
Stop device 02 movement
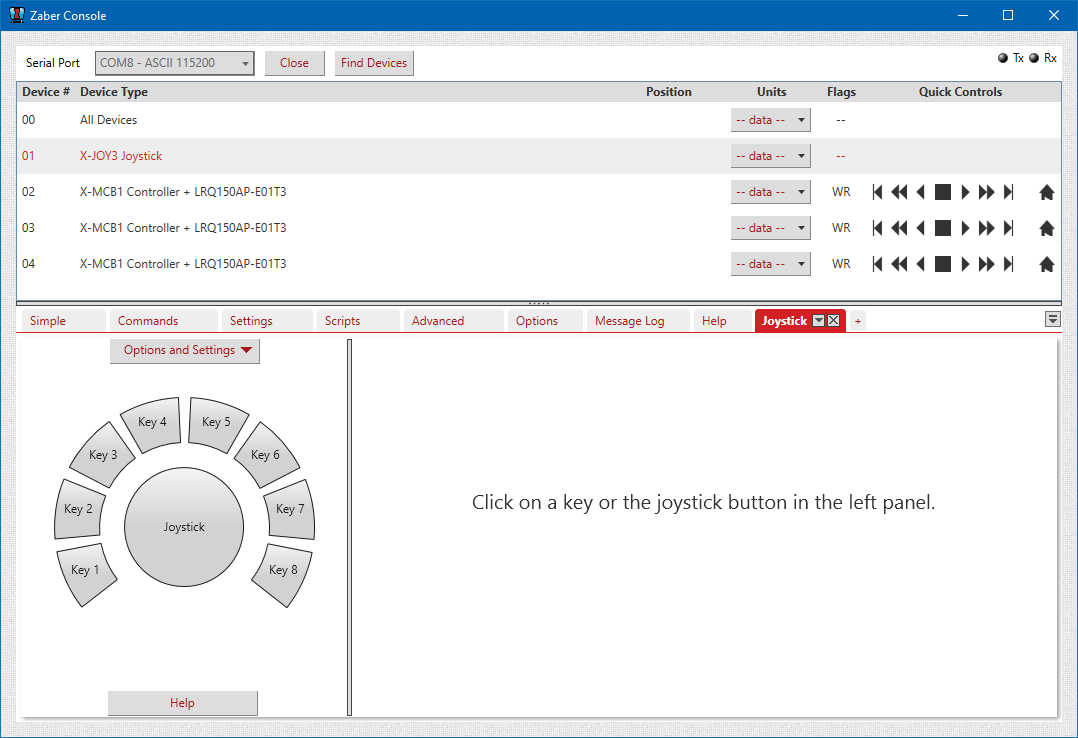click(943, 192)
